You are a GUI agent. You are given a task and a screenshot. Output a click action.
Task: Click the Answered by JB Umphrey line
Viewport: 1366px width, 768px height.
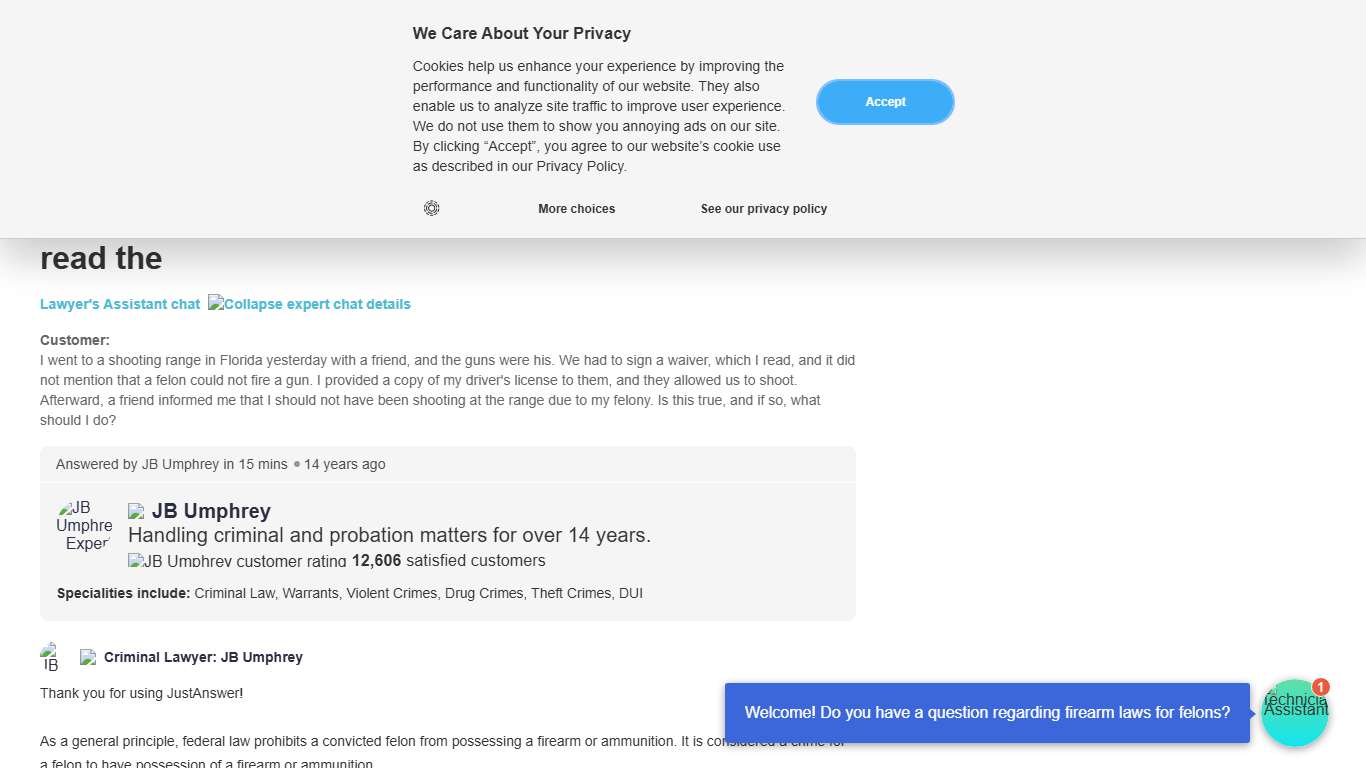(220, 464)
